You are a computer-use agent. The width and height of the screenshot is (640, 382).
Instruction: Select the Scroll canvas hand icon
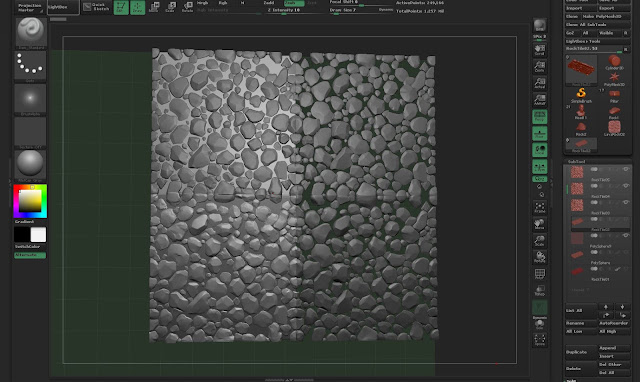point(540,50)
